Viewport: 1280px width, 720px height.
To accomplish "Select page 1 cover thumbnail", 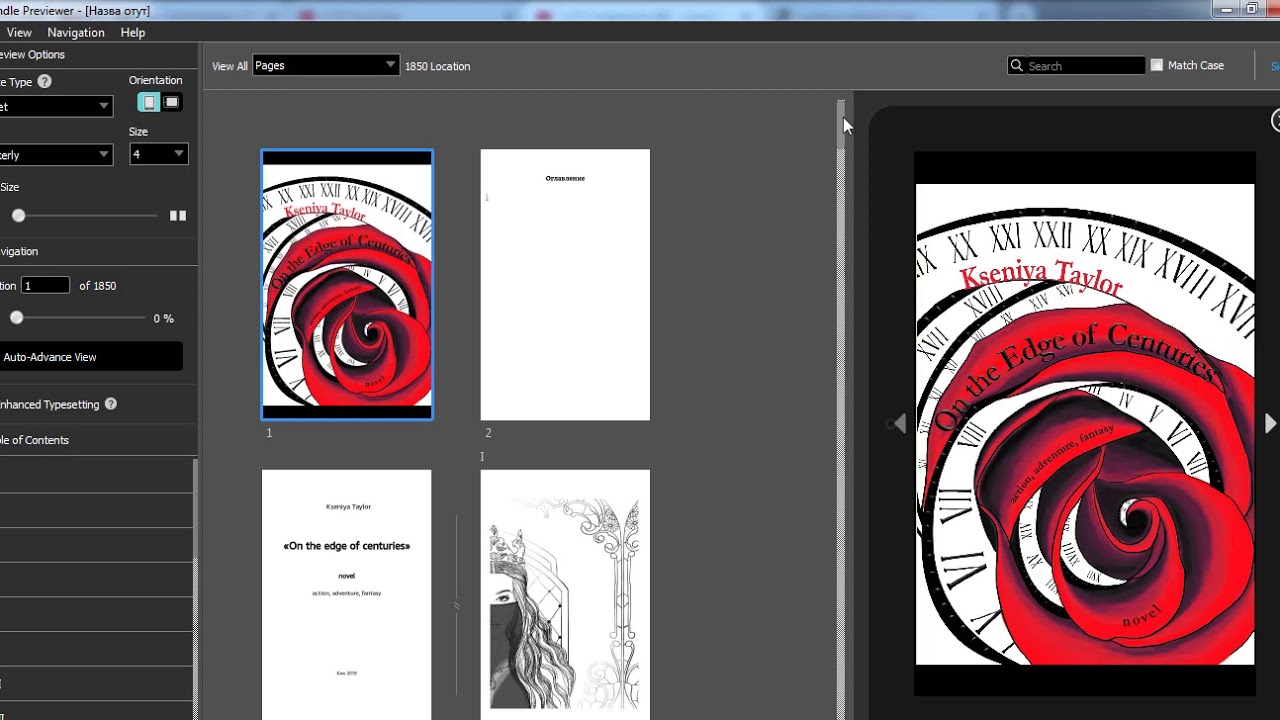I will pos(347,285).
